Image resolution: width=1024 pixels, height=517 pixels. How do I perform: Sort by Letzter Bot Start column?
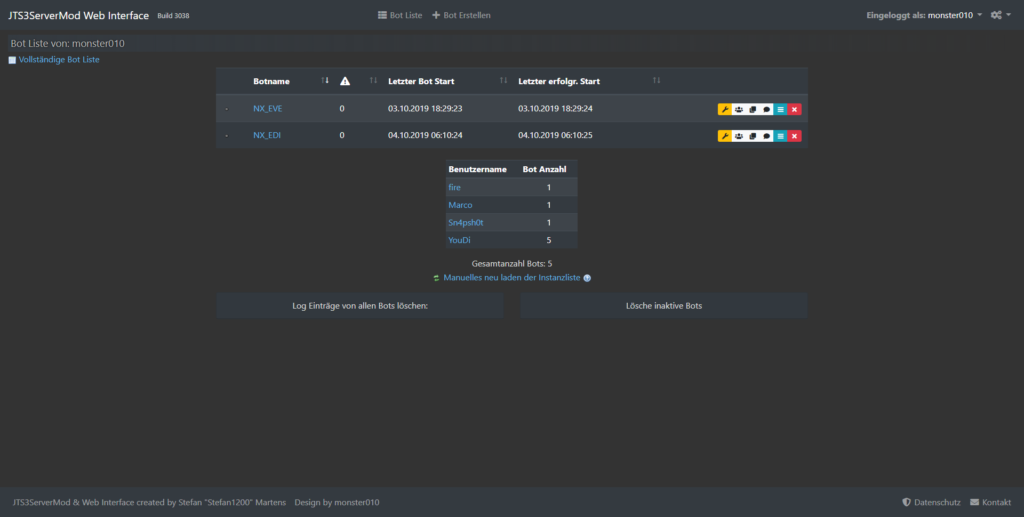pyautogui.click(x=503, y=81)
